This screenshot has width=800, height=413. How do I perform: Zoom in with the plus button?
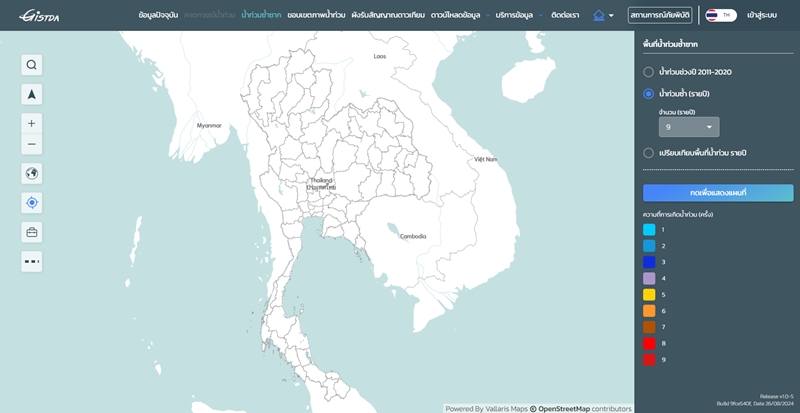[x=32, y=124]
